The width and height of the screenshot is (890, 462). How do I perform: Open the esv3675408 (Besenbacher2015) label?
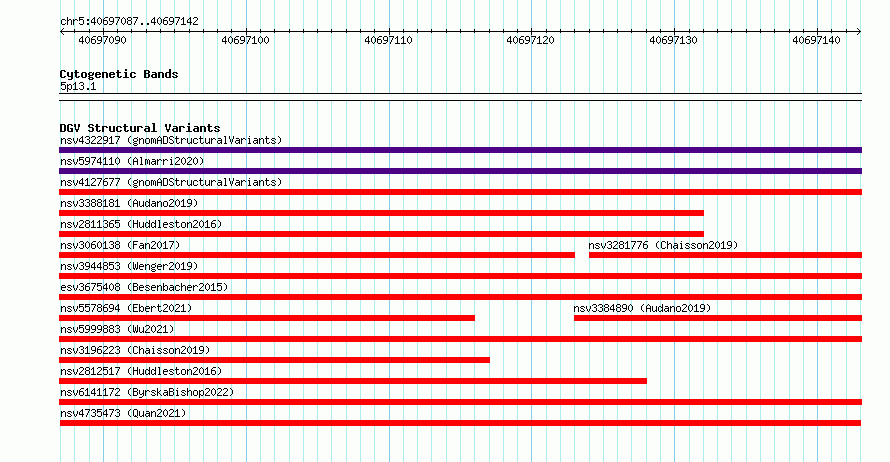tap(144, 287)
